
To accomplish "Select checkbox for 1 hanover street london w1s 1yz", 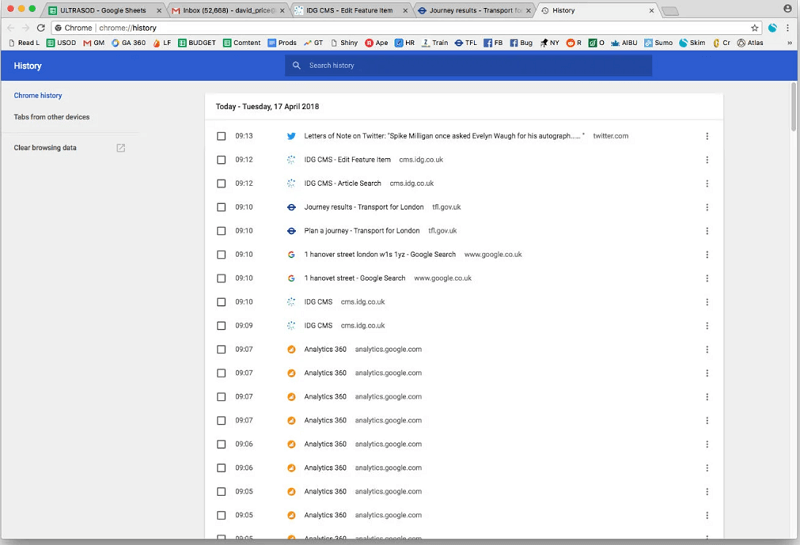I will click(221, 255).
